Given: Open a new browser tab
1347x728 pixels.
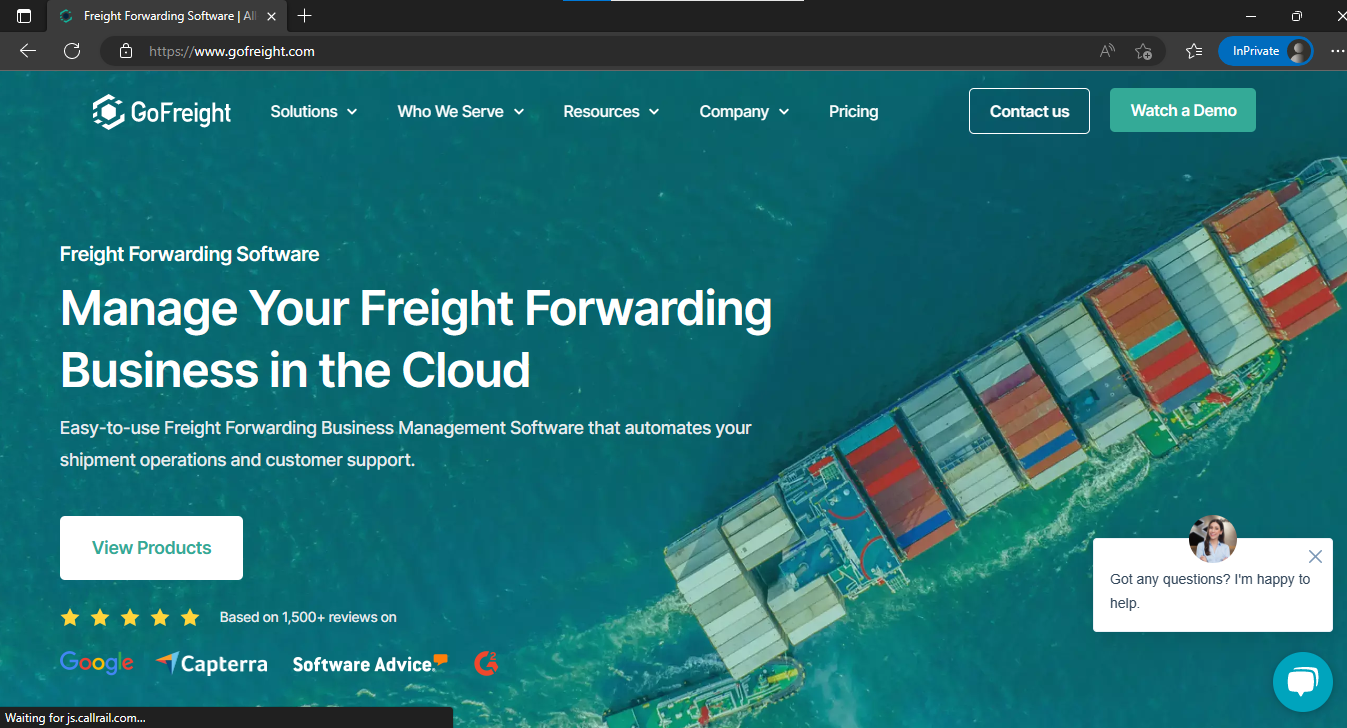Looking at the screenshot, I should [x=305, y=16].
